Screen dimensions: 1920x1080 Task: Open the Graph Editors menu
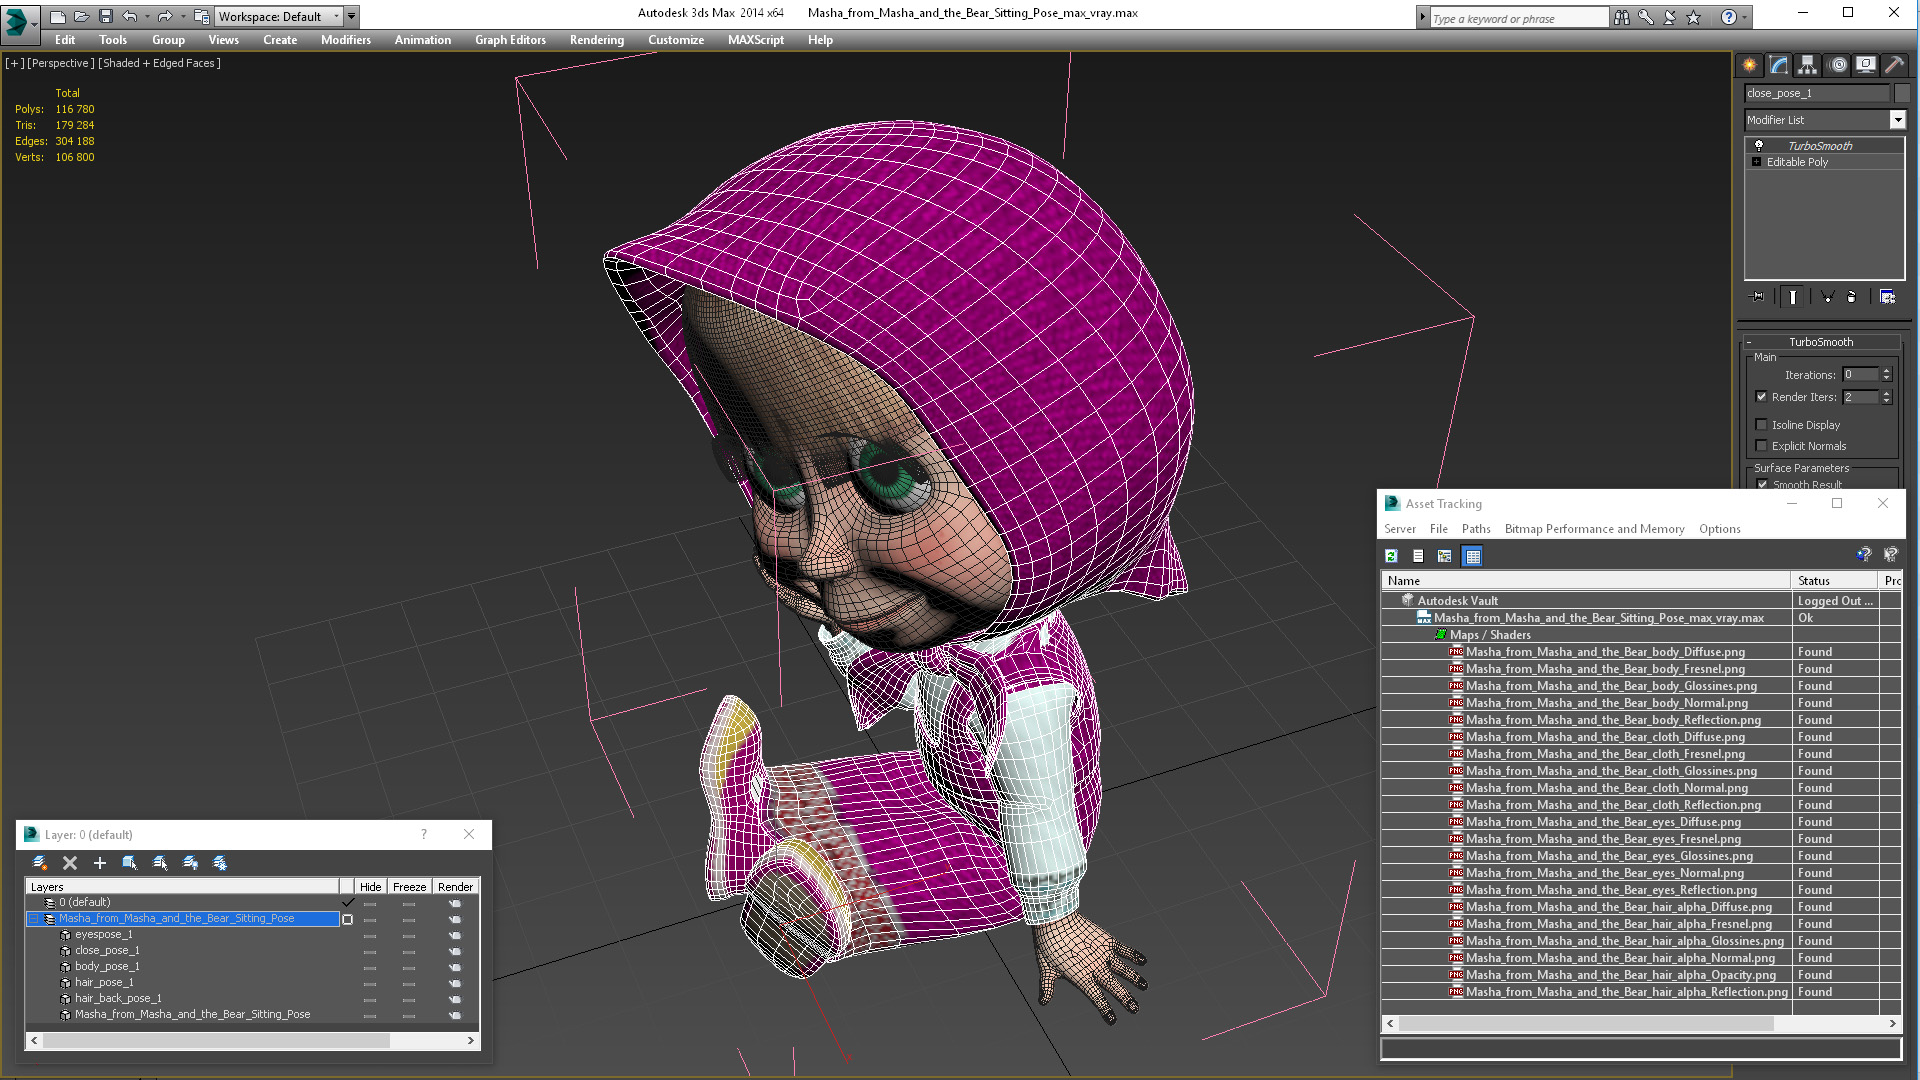click(510, 40)
